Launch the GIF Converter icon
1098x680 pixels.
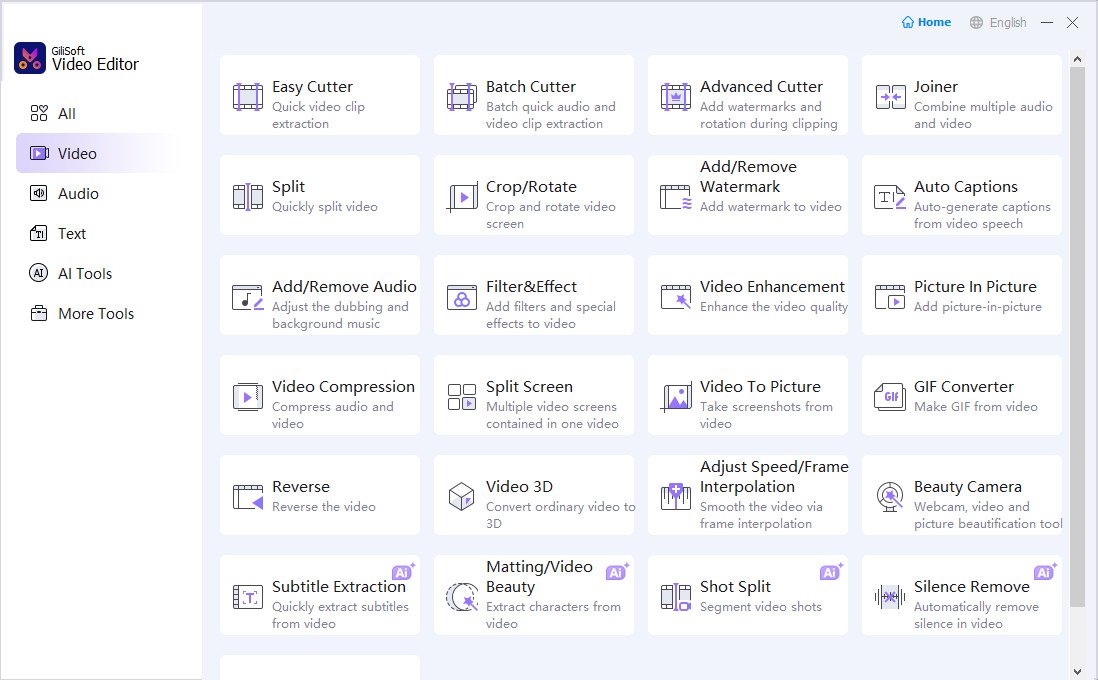890,397
